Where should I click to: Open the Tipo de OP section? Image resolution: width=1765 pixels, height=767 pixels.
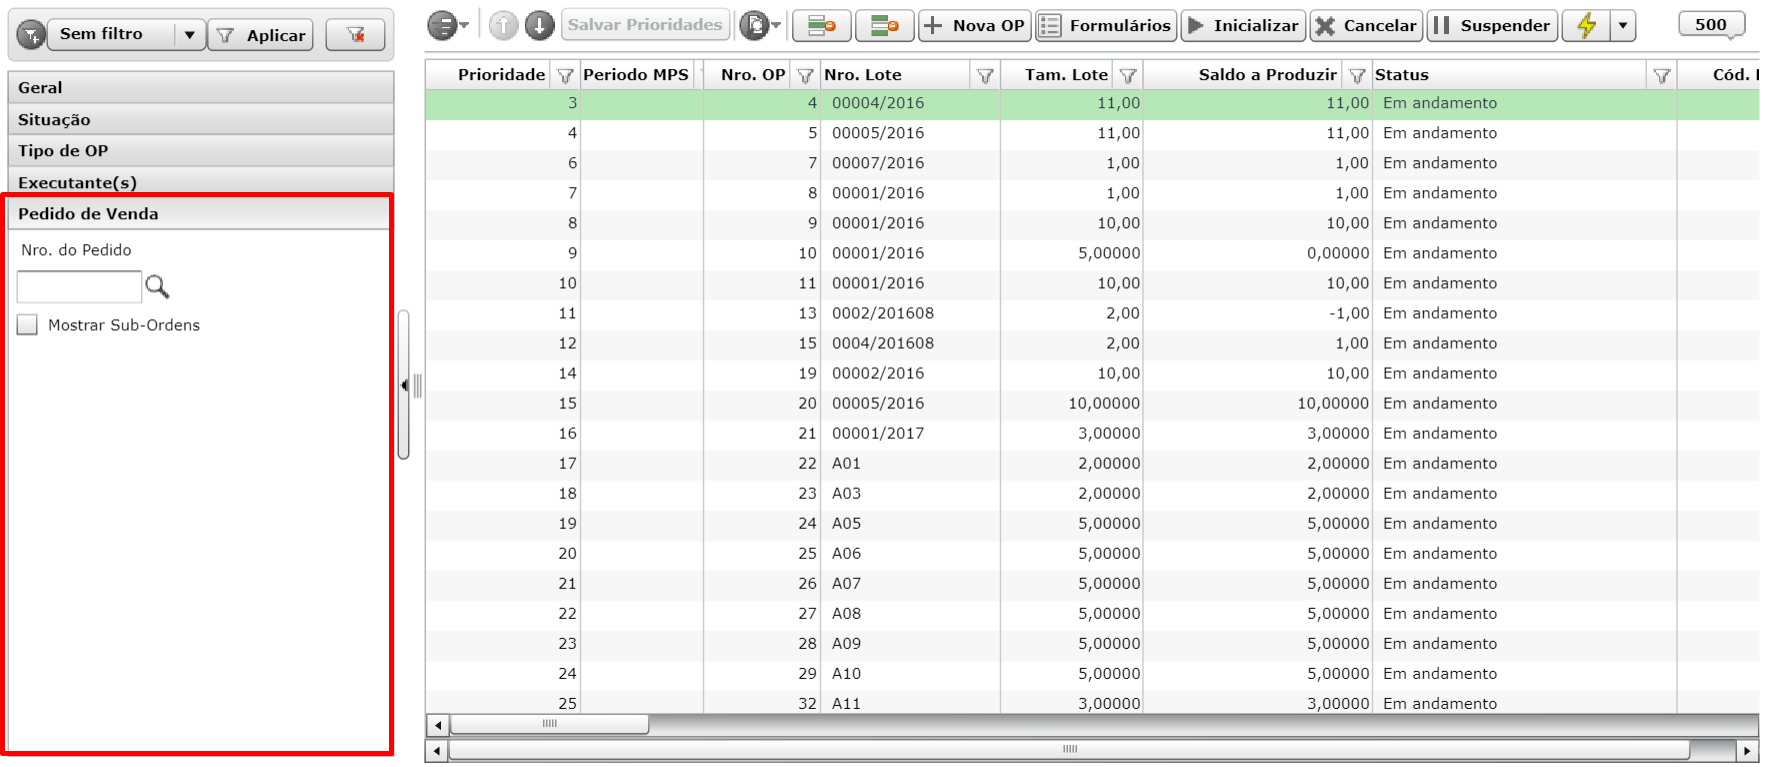200,151
